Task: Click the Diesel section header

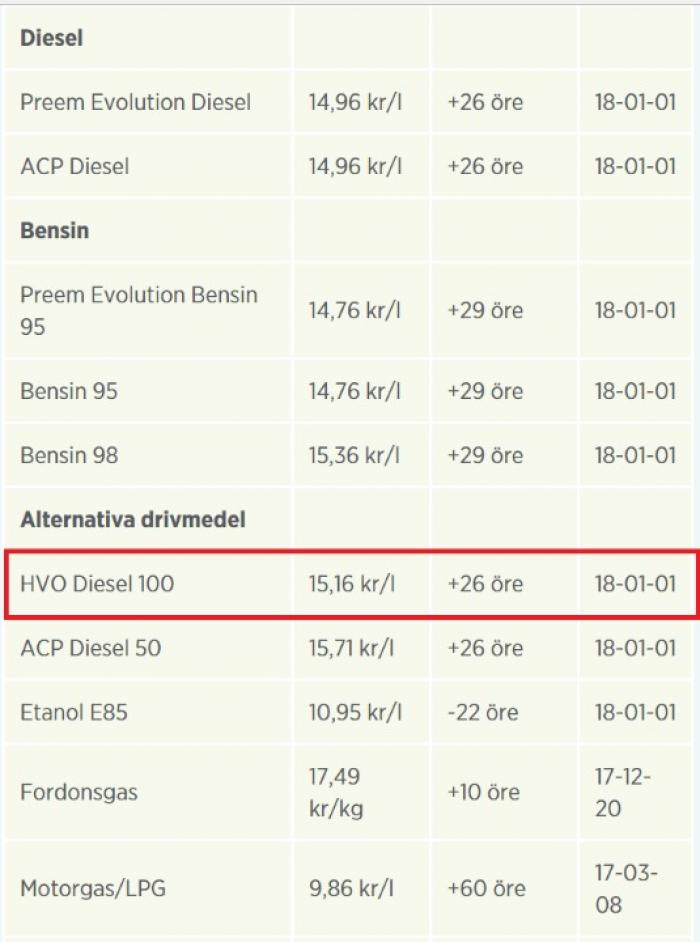Action: [x=52, y=38]
